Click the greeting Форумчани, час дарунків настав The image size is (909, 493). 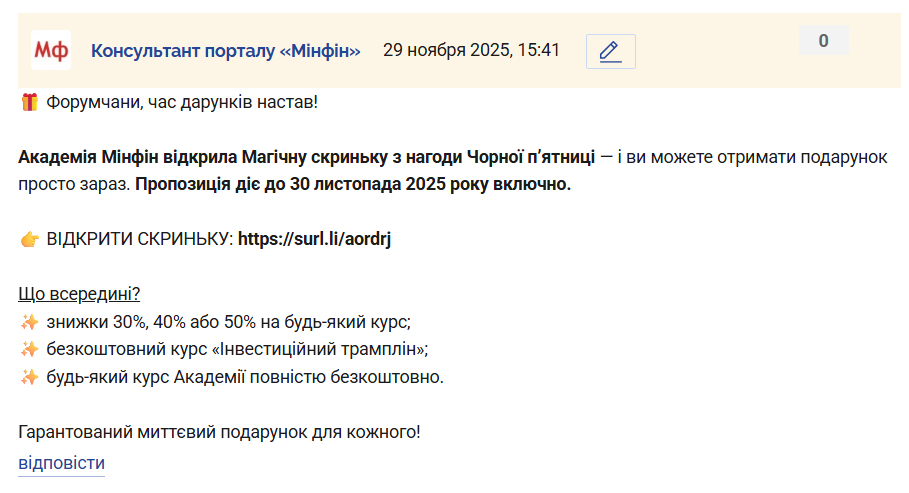point(182,102)
